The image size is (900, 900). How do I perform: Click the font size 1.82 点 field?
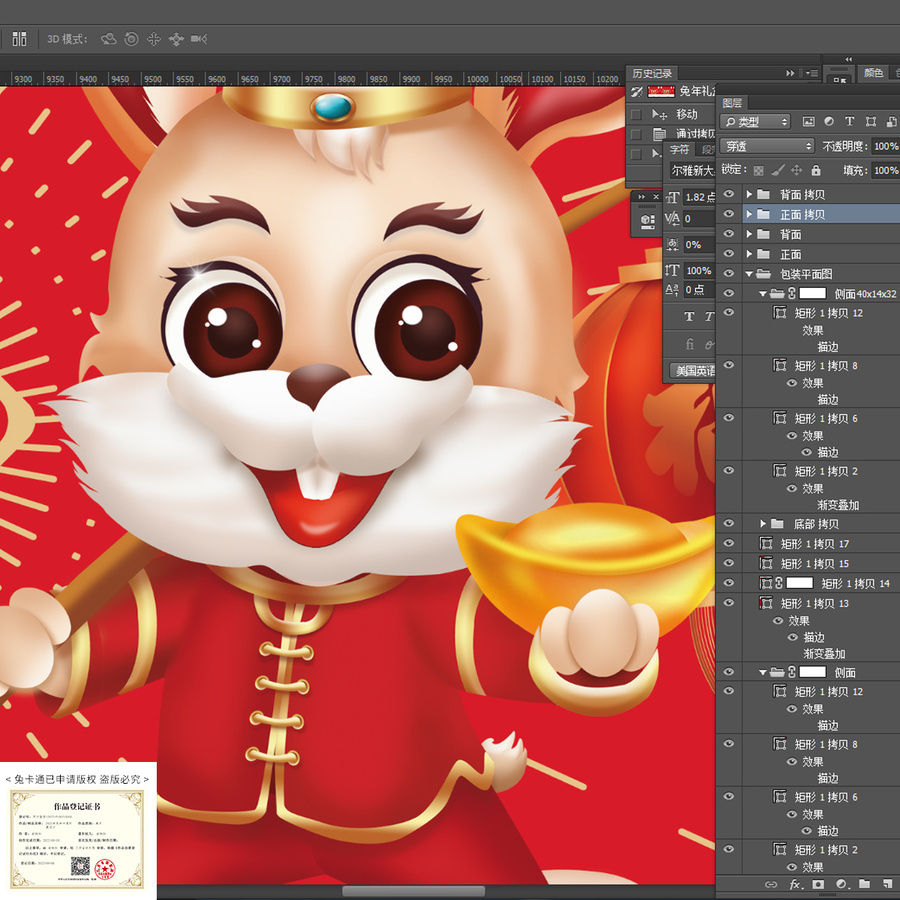coord(699,197)
